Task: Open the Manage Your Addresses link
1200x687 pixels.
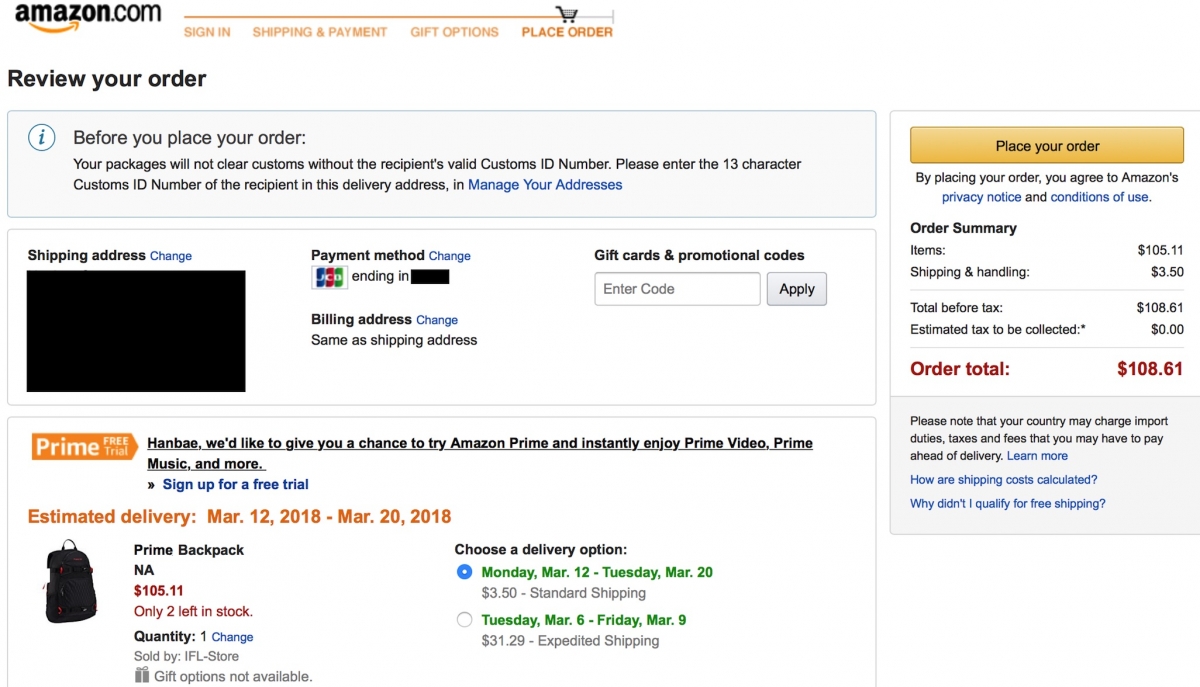Action: tap(545, 185)
